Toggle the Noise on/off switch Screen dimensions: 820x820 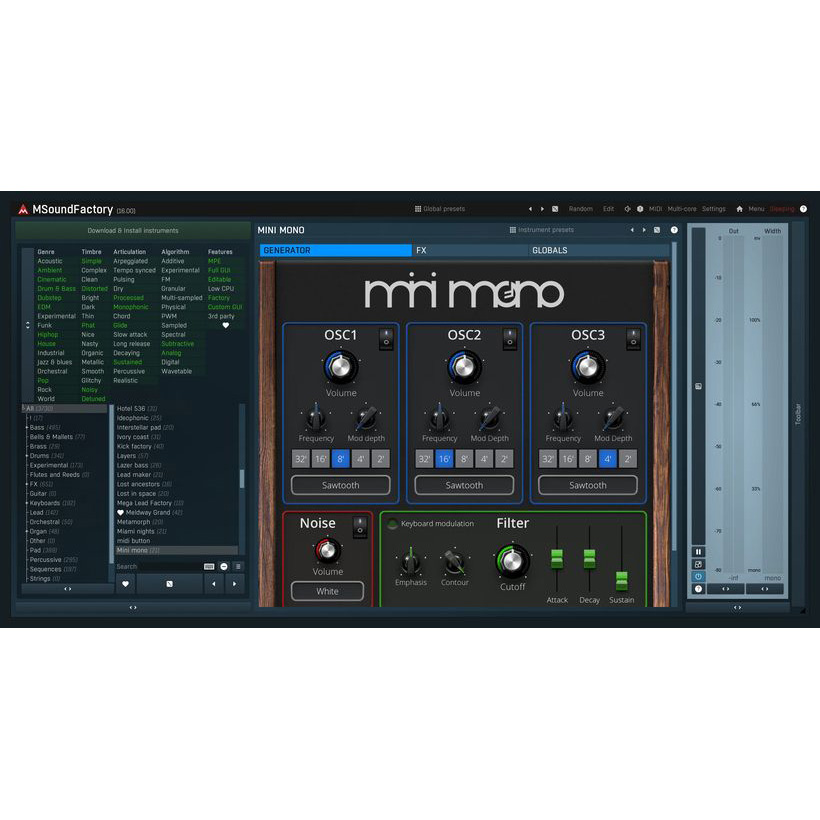pos(360,527)
